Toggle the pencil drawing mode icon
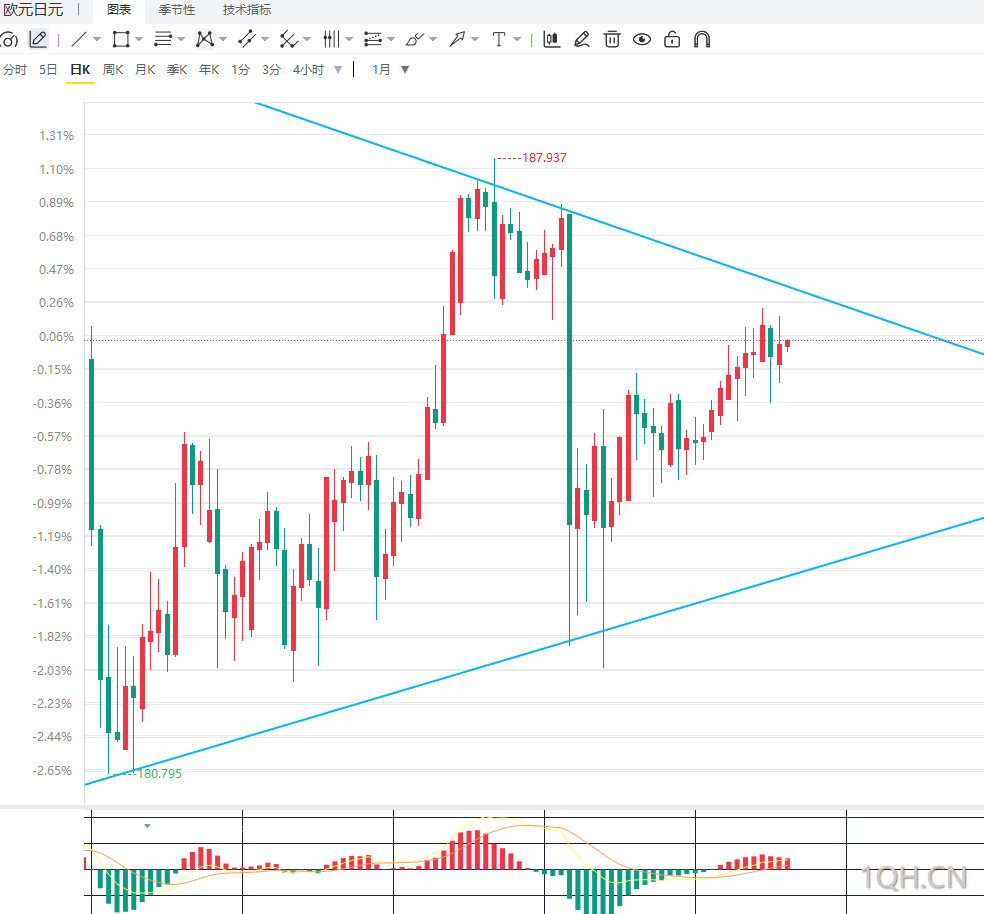Image resolution: width=984 pixels, height=914 pixels. click(x=38, y=40)
